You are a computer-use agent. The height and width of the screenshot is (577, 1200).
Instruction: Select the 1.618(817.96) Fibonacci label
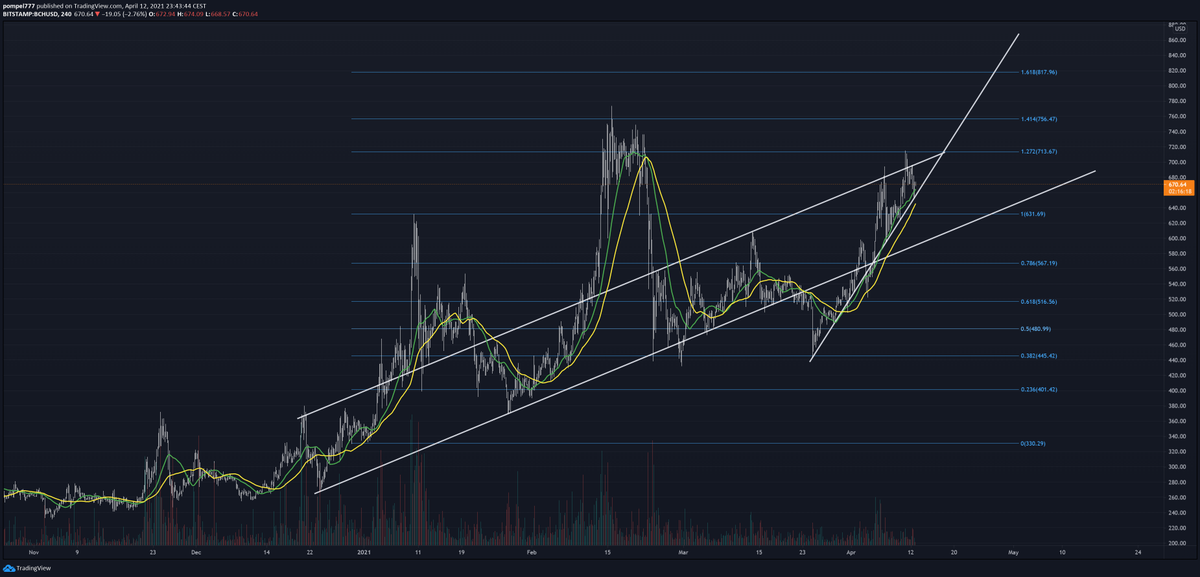[1039, 72]
